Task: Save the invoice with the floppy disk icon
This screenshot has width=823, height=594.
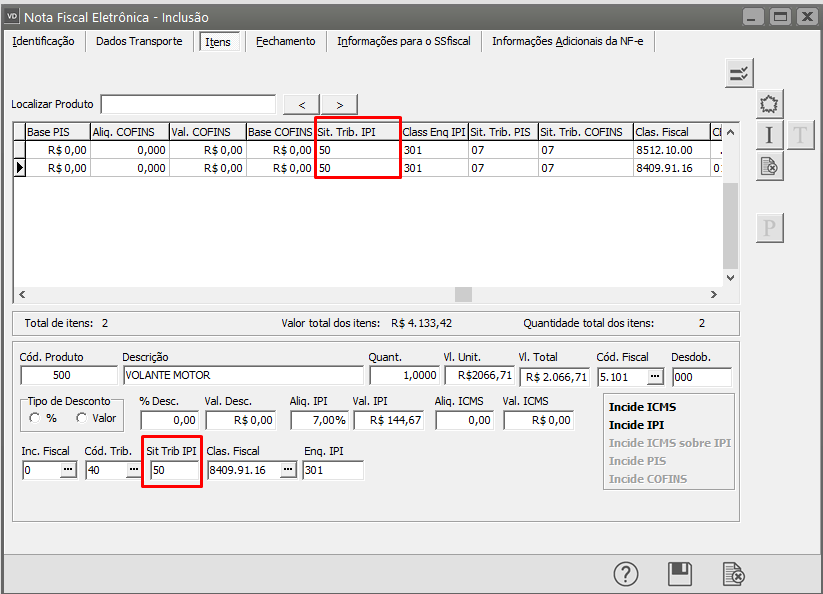Action: coord(680,574)
